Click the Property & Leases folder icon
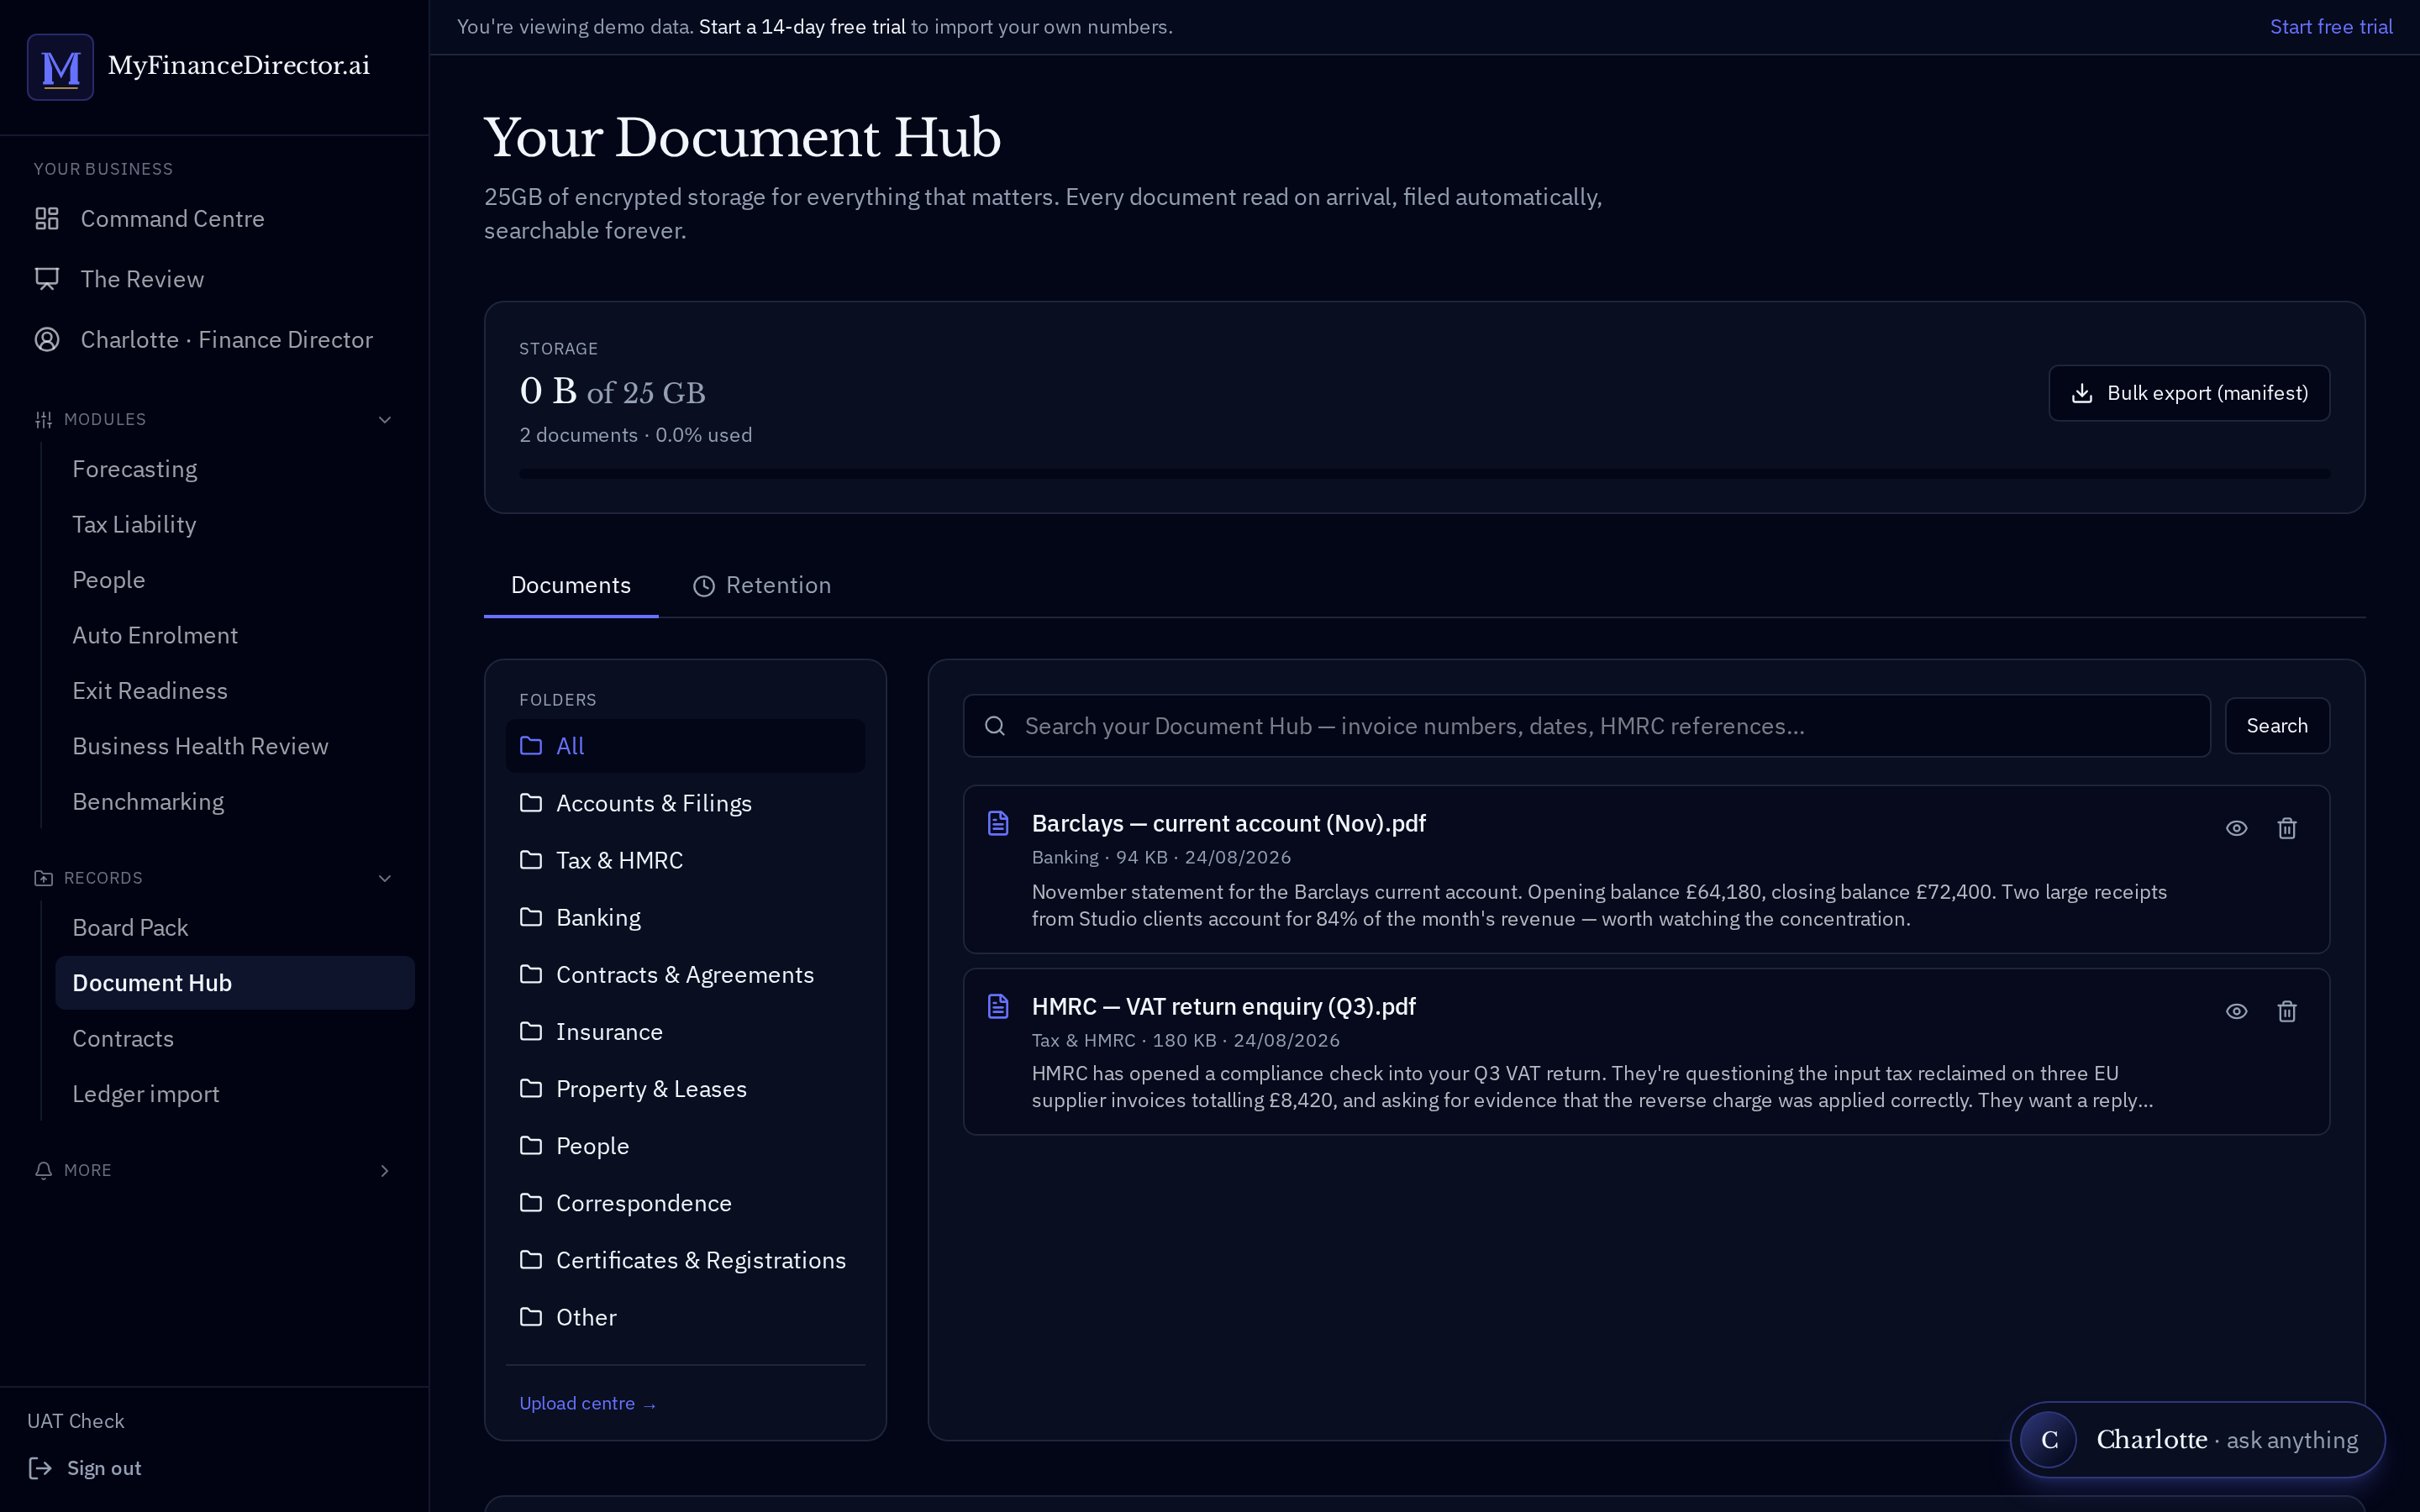Screen dimensions: 2420x1512 pyautogui.click(x=531, y=1088)
